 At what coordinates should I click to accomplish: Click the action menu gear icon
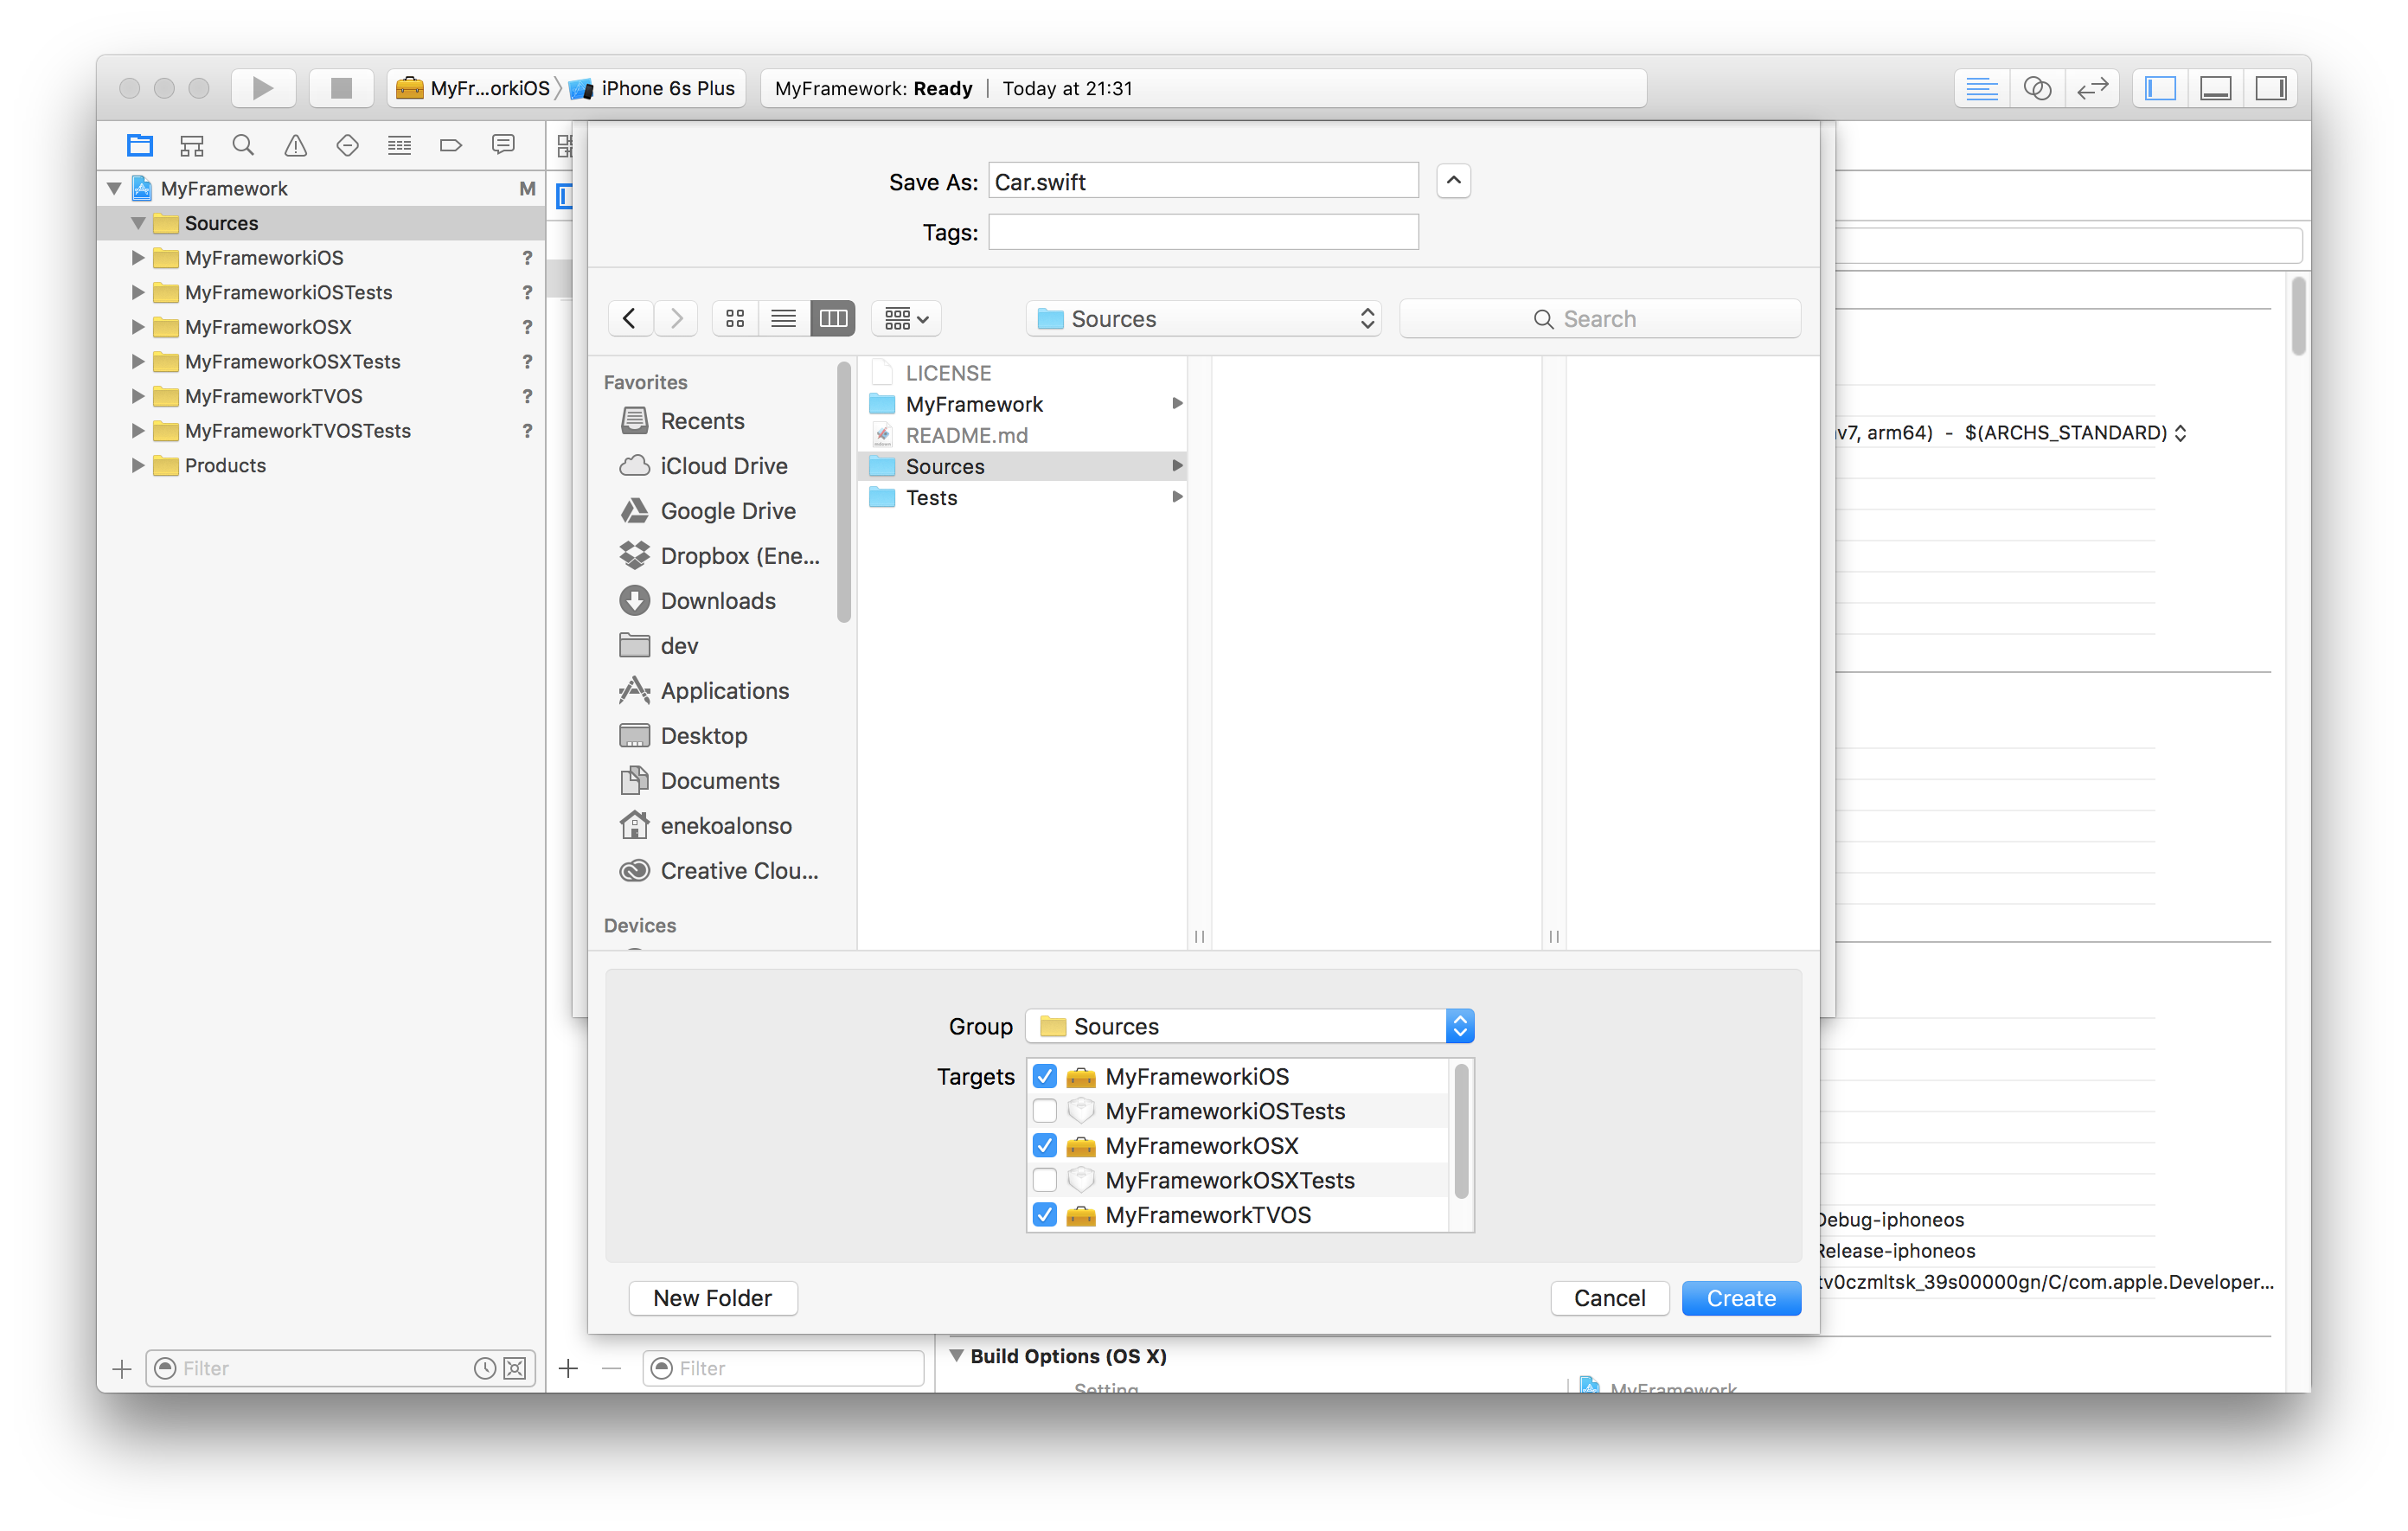[x=906, y=317]
